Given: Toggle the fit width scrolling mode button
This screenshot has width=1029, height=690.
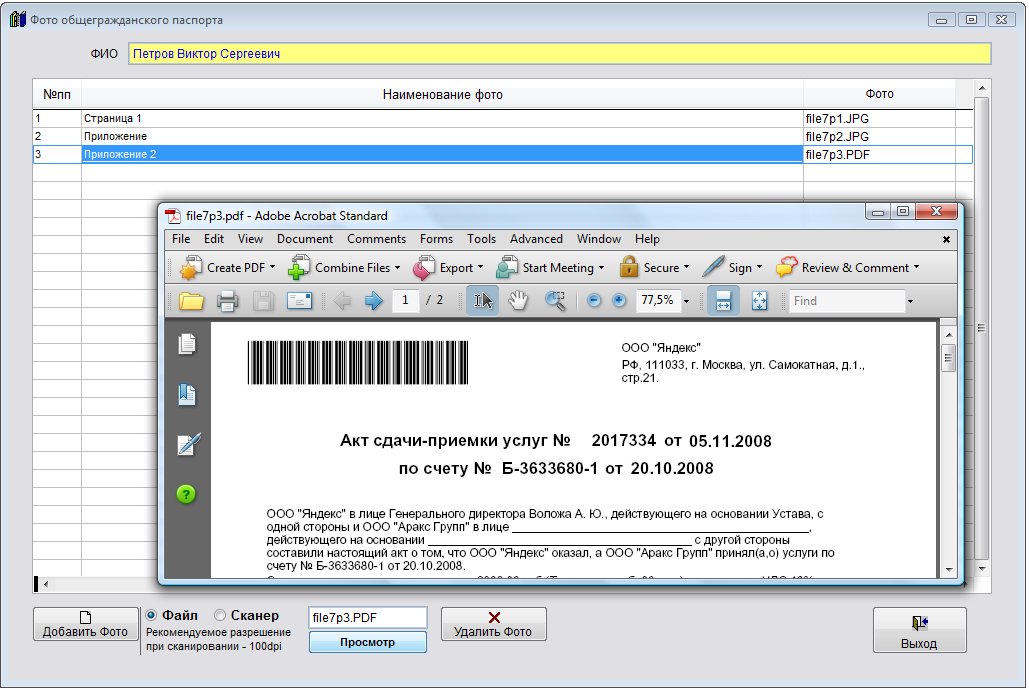Looking at the screenshot, I should (x=723, y=301).
